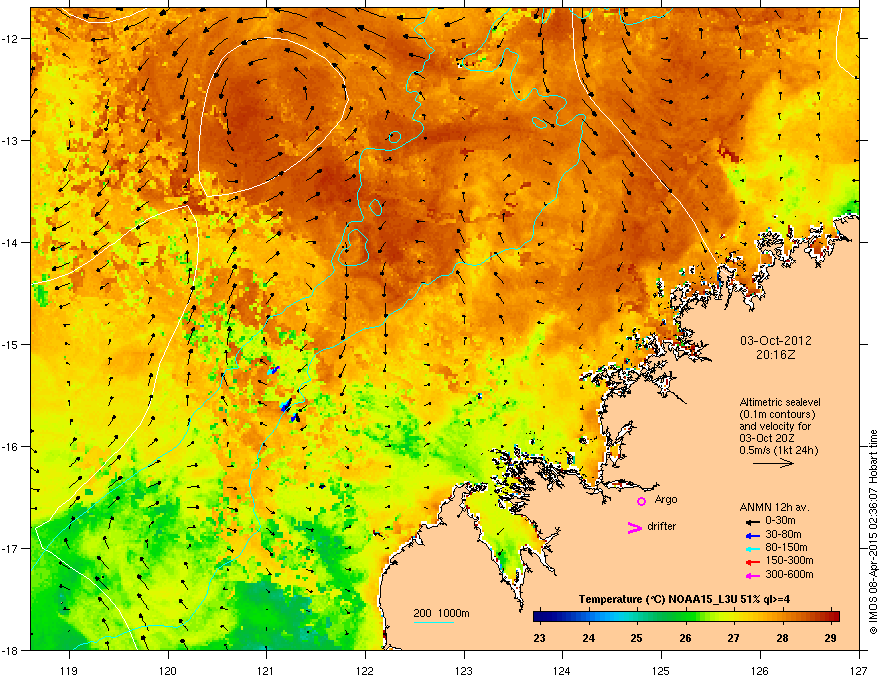Click the blue 30-80m arrow legend icon
This screenshot has width=880, height=680.
[752, 535]
